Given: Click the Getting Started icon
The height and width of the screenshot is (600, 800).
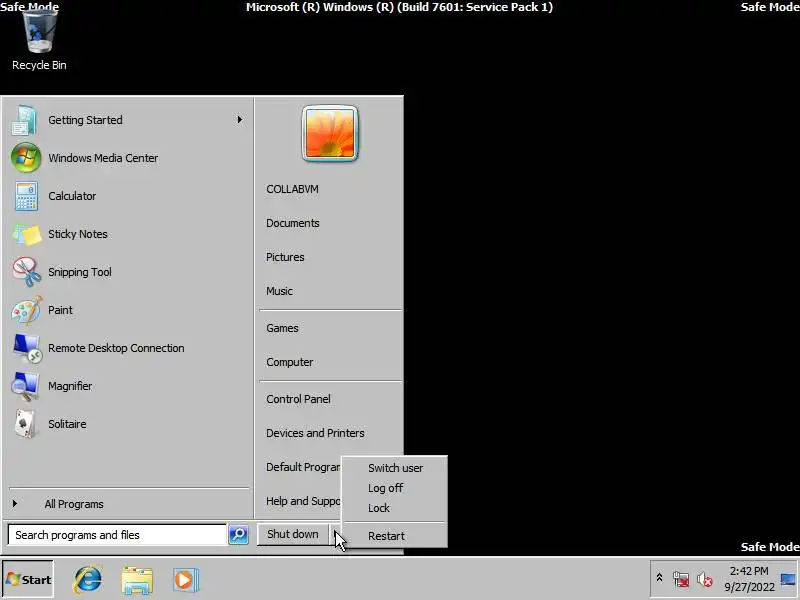Looking at the screenshot, I should pyautogui.click(x=24, y=120).
